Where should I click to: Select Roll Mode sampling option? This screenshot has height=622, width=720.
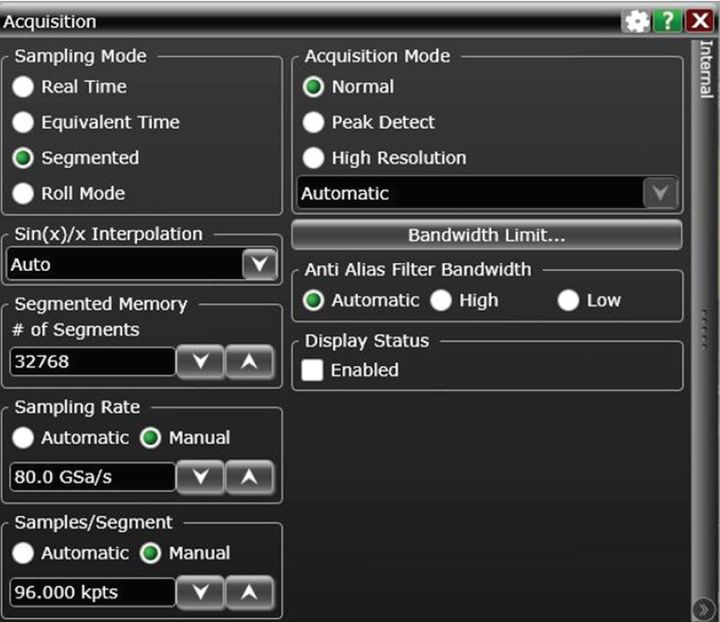tap(23, 193)
